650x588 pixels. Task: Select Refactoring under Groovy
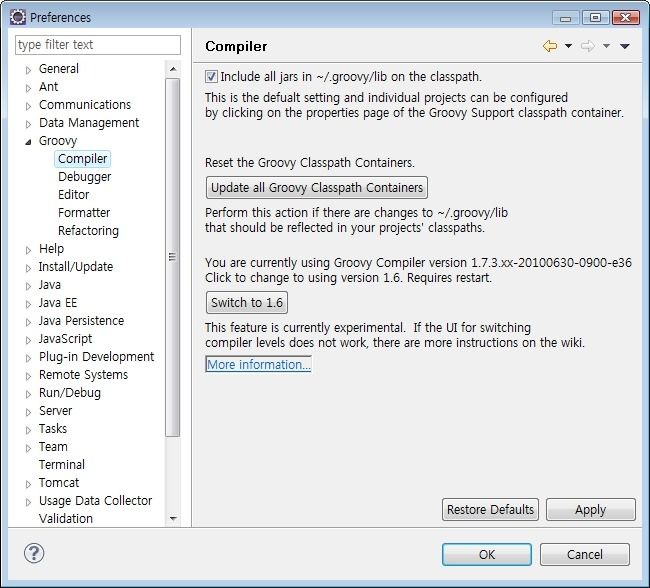coord(88,231)
